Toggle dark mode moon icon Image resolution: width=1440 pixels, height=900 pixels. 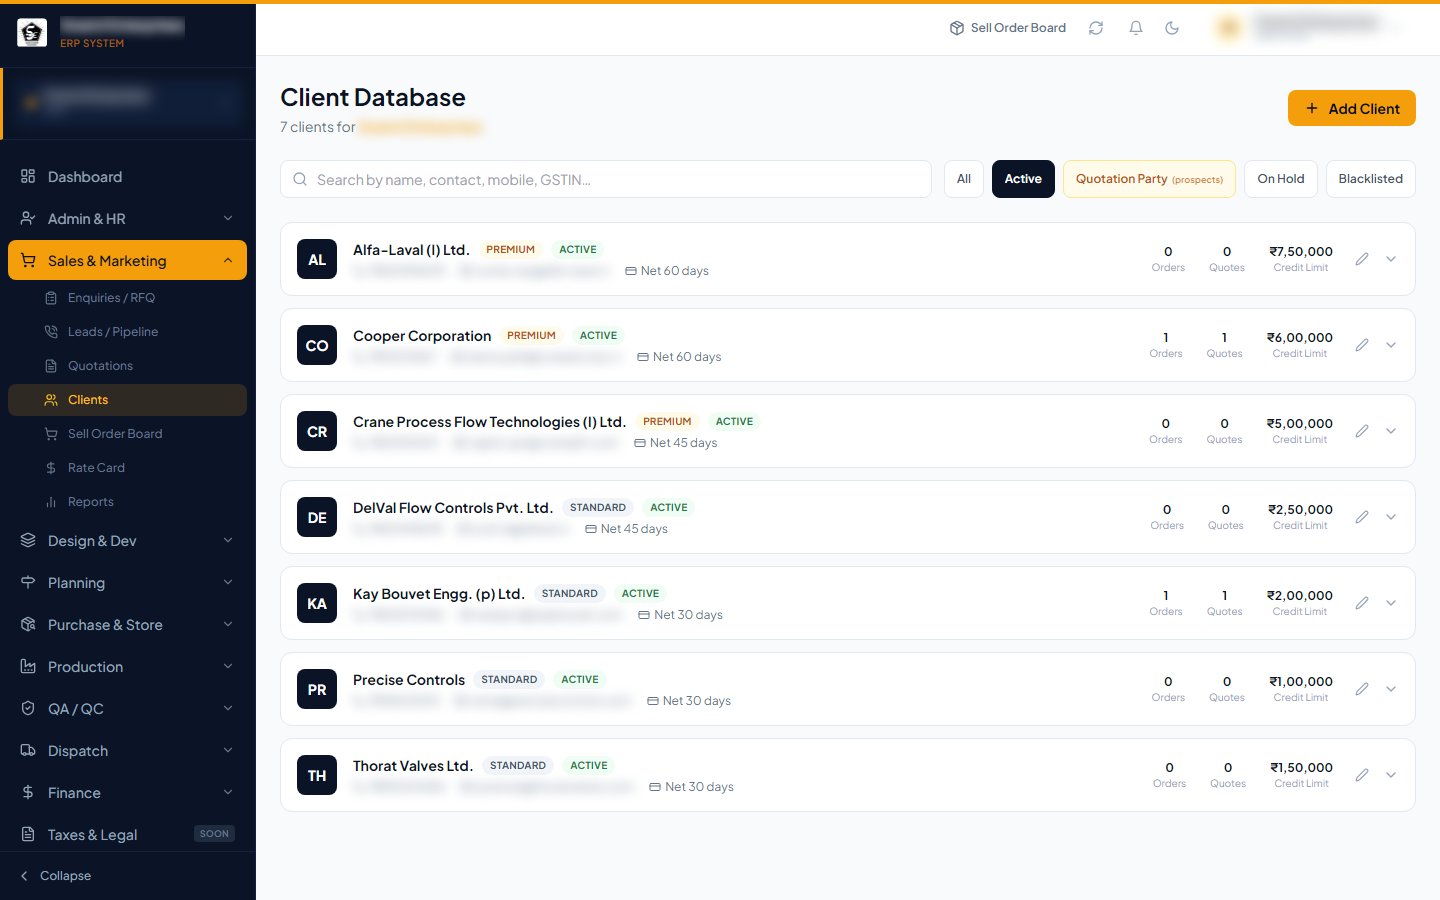(1172, 28)
